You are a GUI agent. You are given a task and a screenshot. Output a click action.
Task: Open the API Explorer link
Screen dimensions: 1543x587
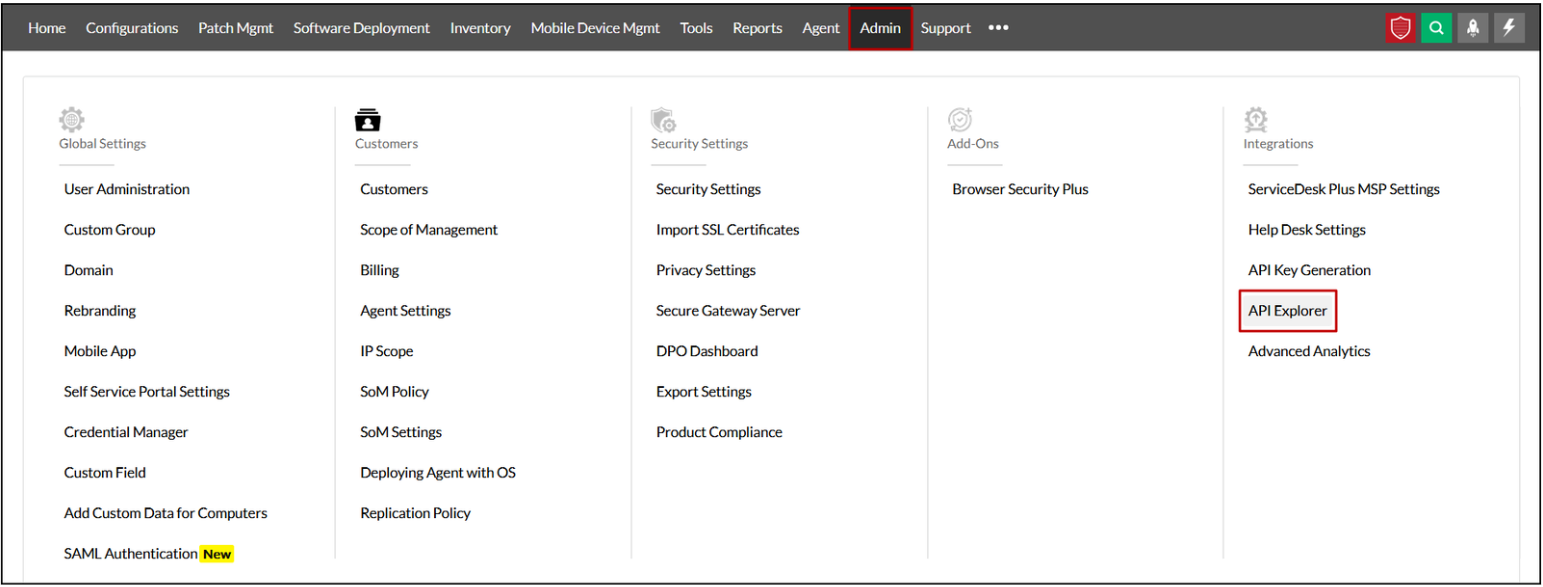coord(1287,311)
